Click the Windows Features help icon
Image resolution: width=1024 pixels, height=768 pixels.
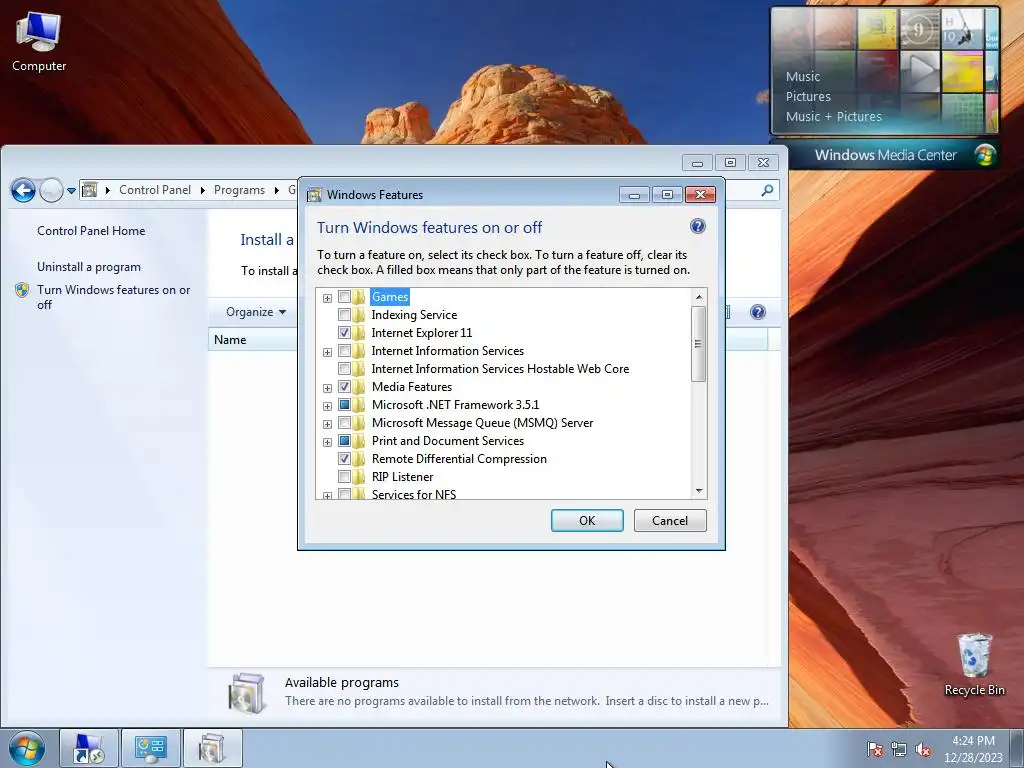coord(697,226)
